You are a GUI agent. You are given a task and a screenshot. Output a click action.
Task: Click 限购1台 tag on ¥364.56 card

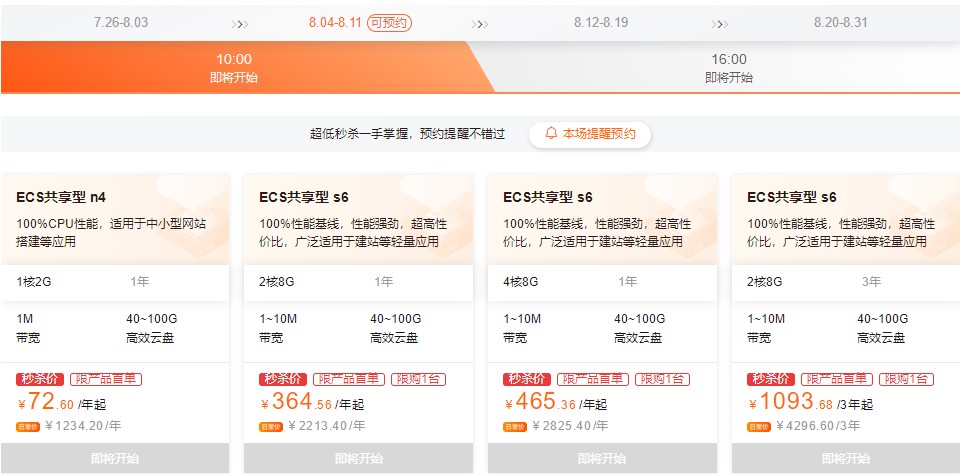point(419,380)
